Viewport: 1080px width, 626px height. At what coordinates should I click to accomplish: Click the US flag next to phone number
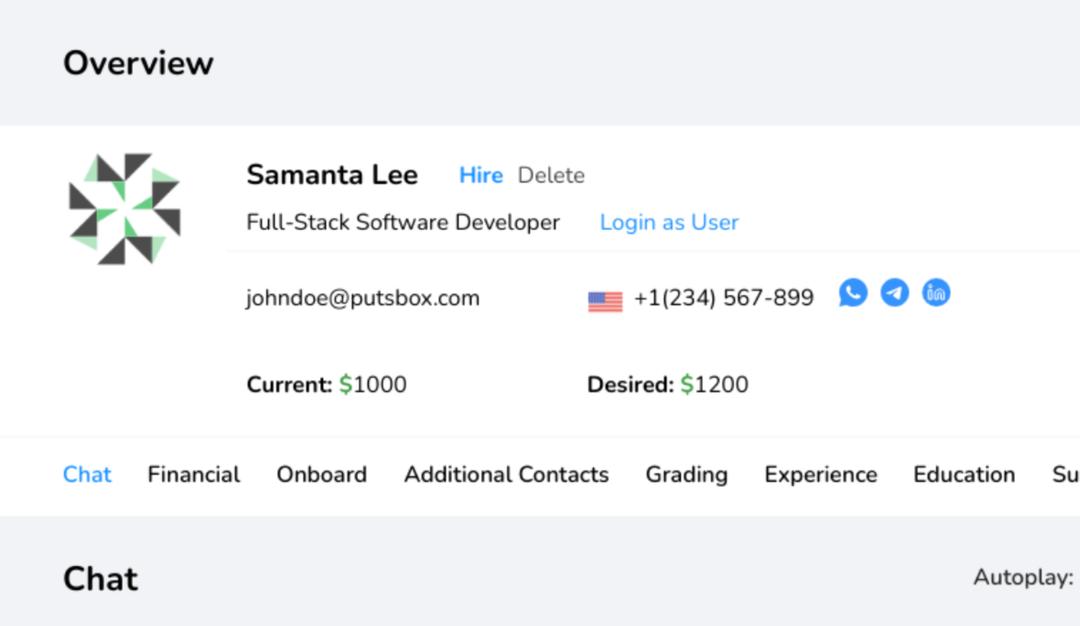(605, 297)
